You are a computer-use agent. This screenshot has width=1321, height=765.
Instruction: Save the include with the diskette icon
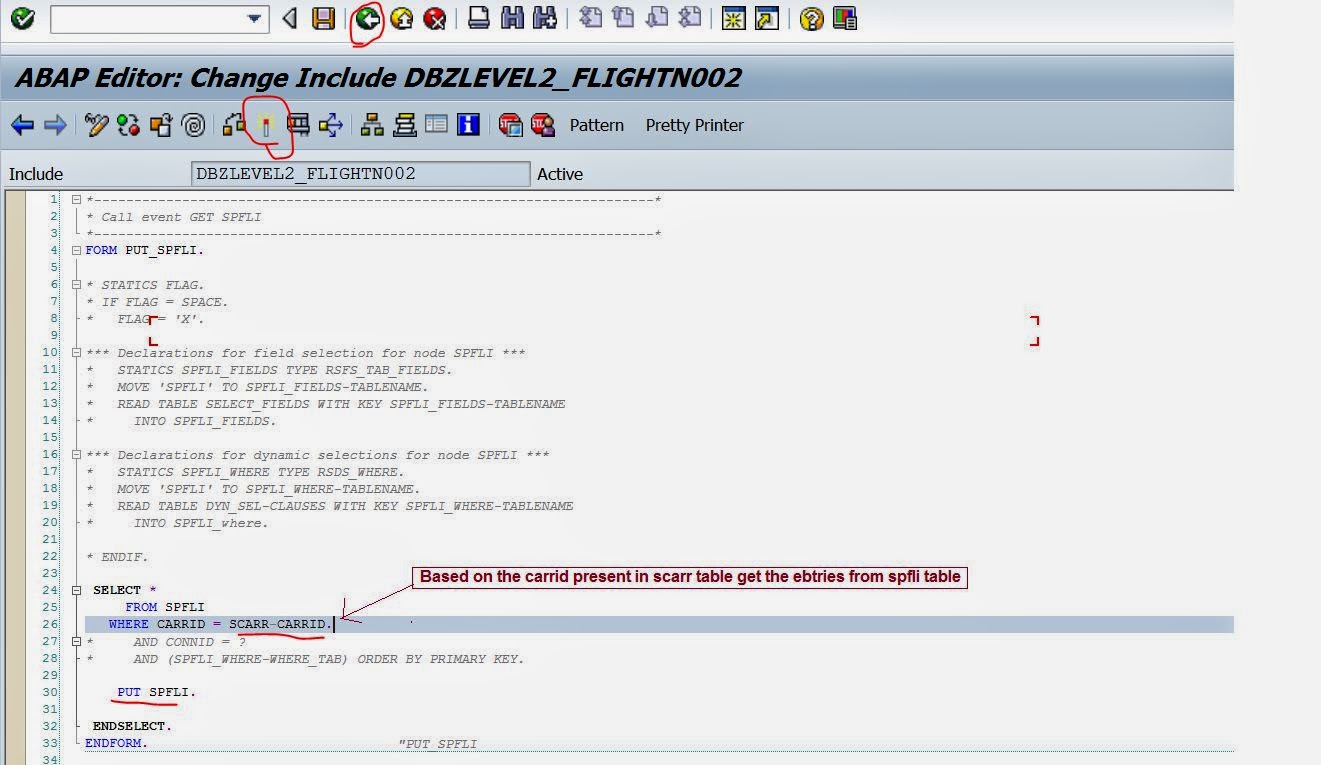323,18
